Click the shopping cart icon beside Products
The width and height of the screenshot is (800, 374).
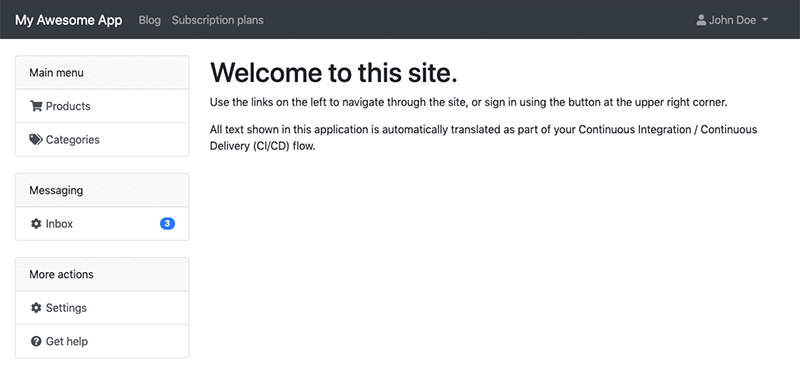tap(36, 106)
